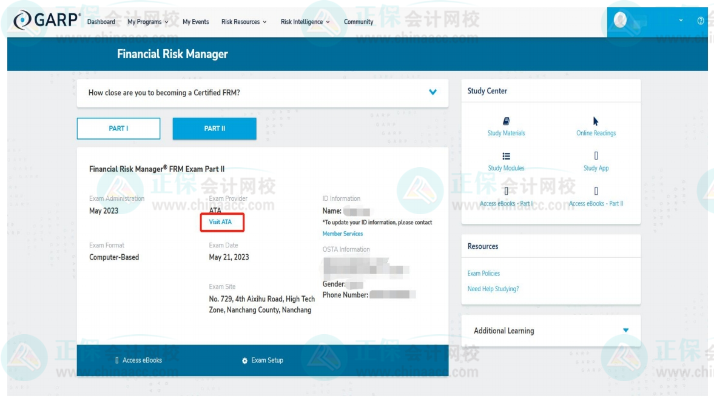The height and width of the screenshot is (398, 714).
Task: Open the Member Services link
Action: [x=342, y=234]
